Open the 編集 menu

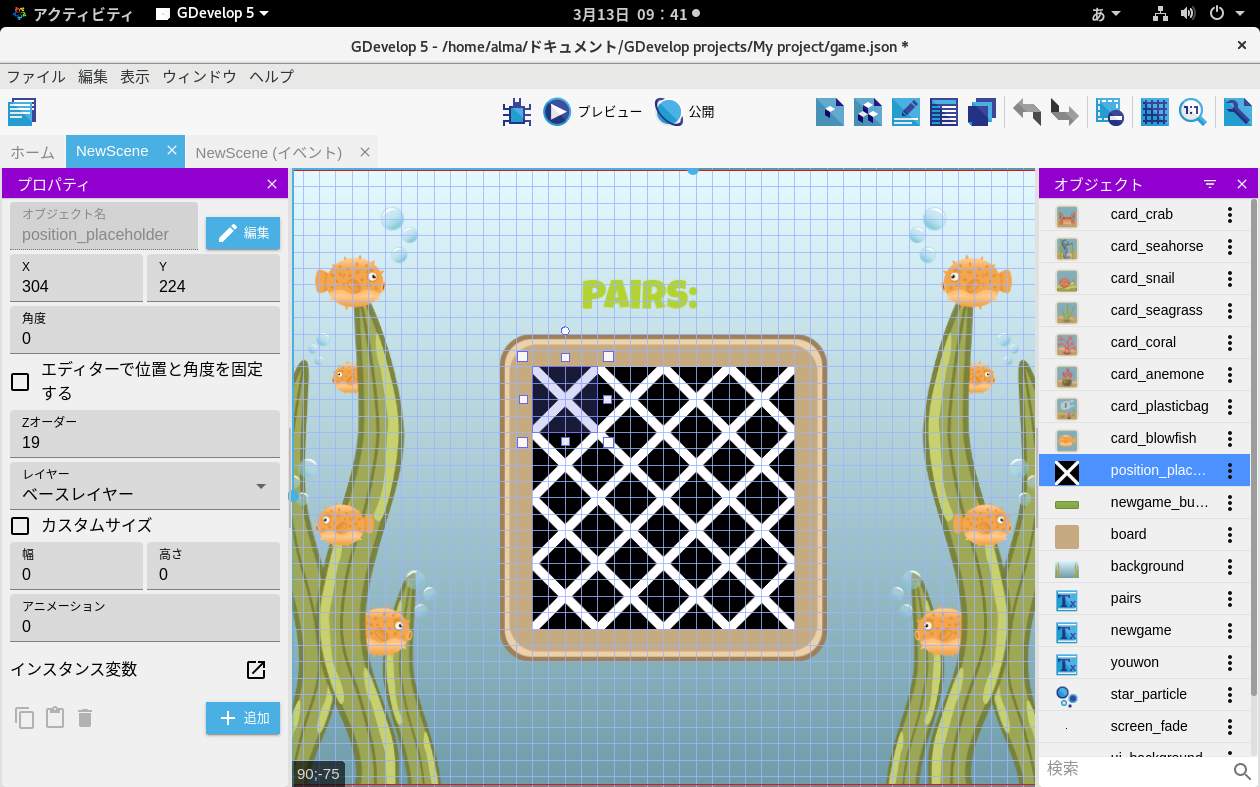pos(93,77)
